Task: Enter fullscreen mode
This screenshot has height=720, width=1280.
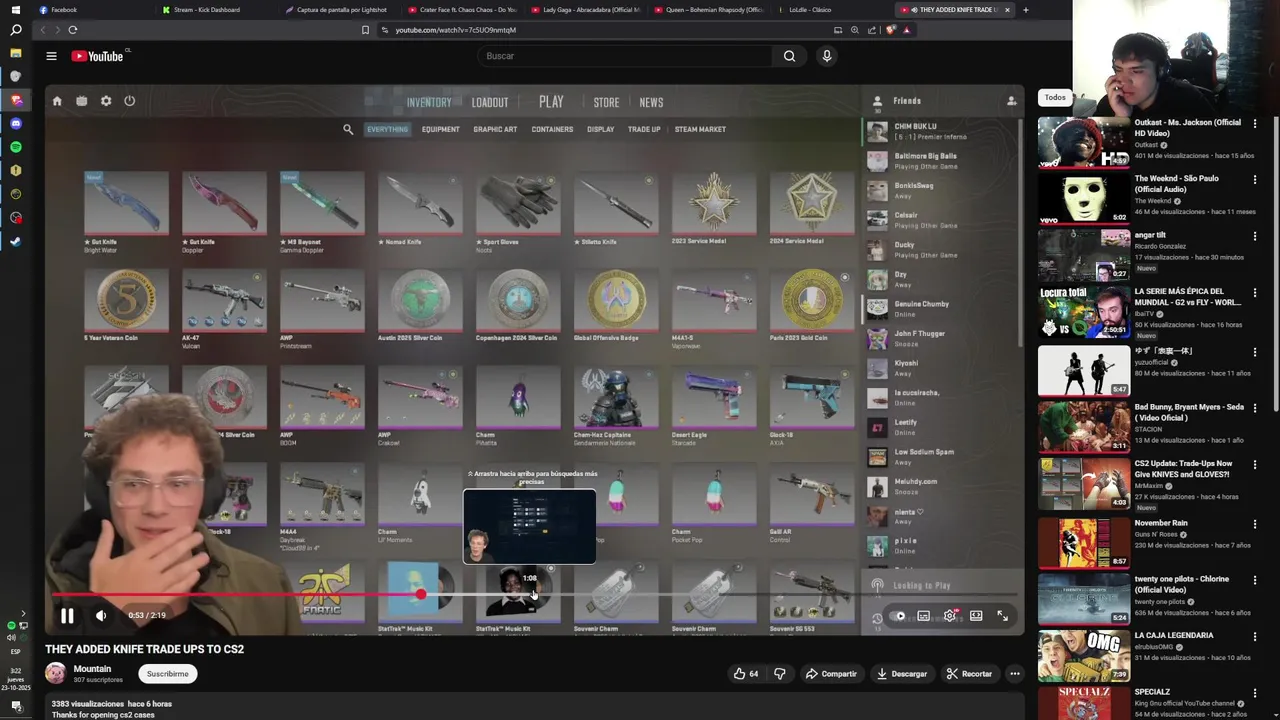Action: [x=1002, y=616]
